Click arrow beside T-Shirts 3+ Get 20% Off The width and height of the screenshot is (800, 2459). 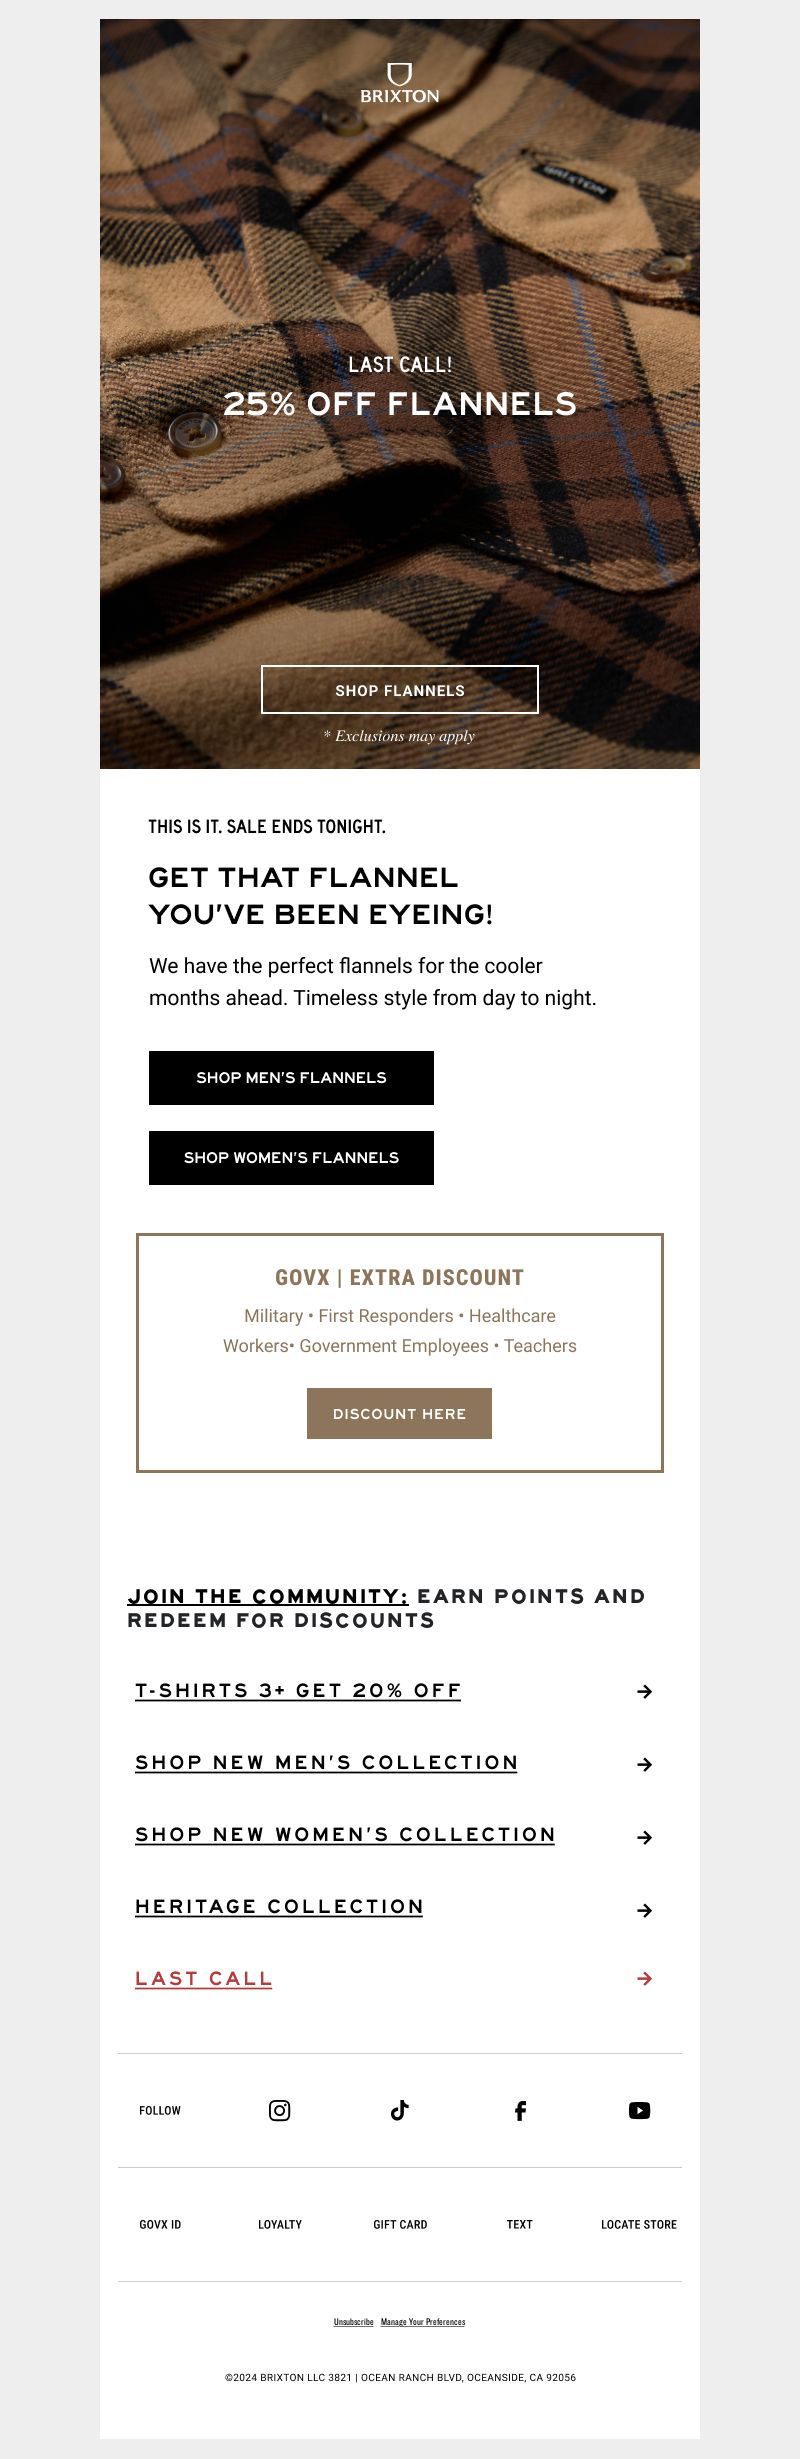pyautogui.click(x=645, y=1691)
